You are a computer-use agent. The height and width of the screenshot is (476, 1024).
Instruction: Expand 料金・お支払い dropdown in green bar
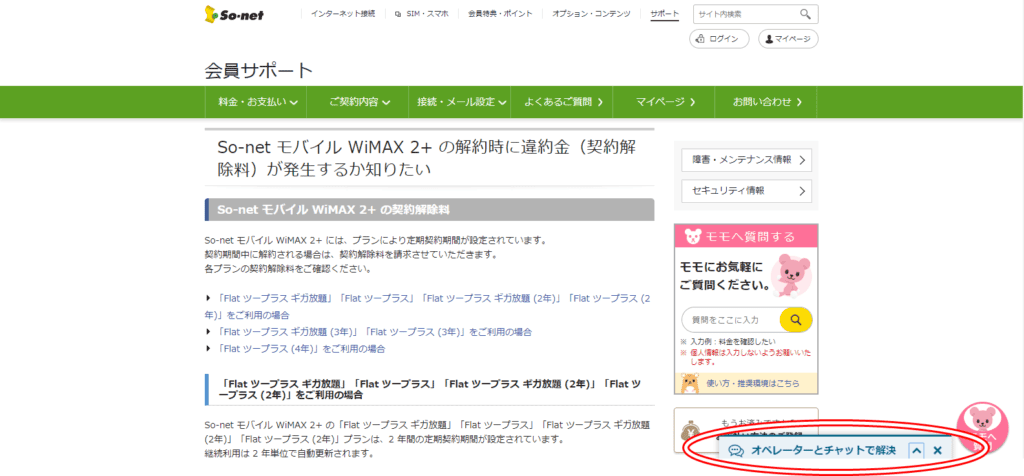click(x=258, y=102)
